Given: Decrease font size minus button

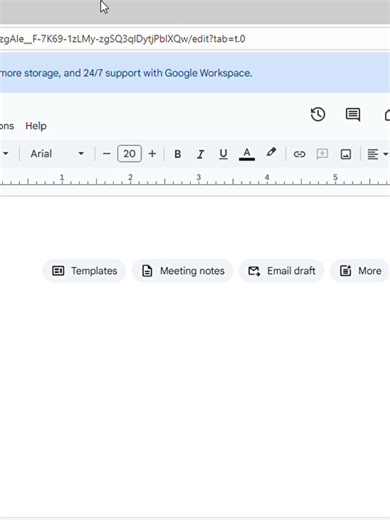Looking at the screenshot, I should (106, 154).
